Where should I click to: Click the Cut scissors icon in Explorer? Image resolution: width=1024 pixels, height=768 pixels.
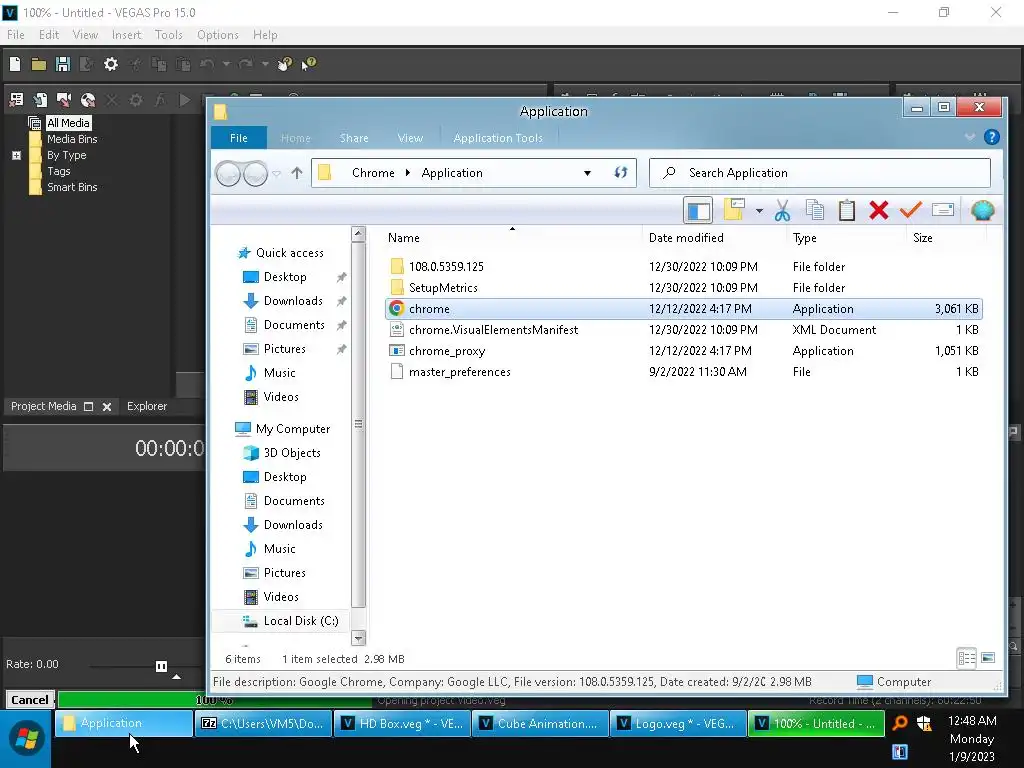tap(782, 210)
